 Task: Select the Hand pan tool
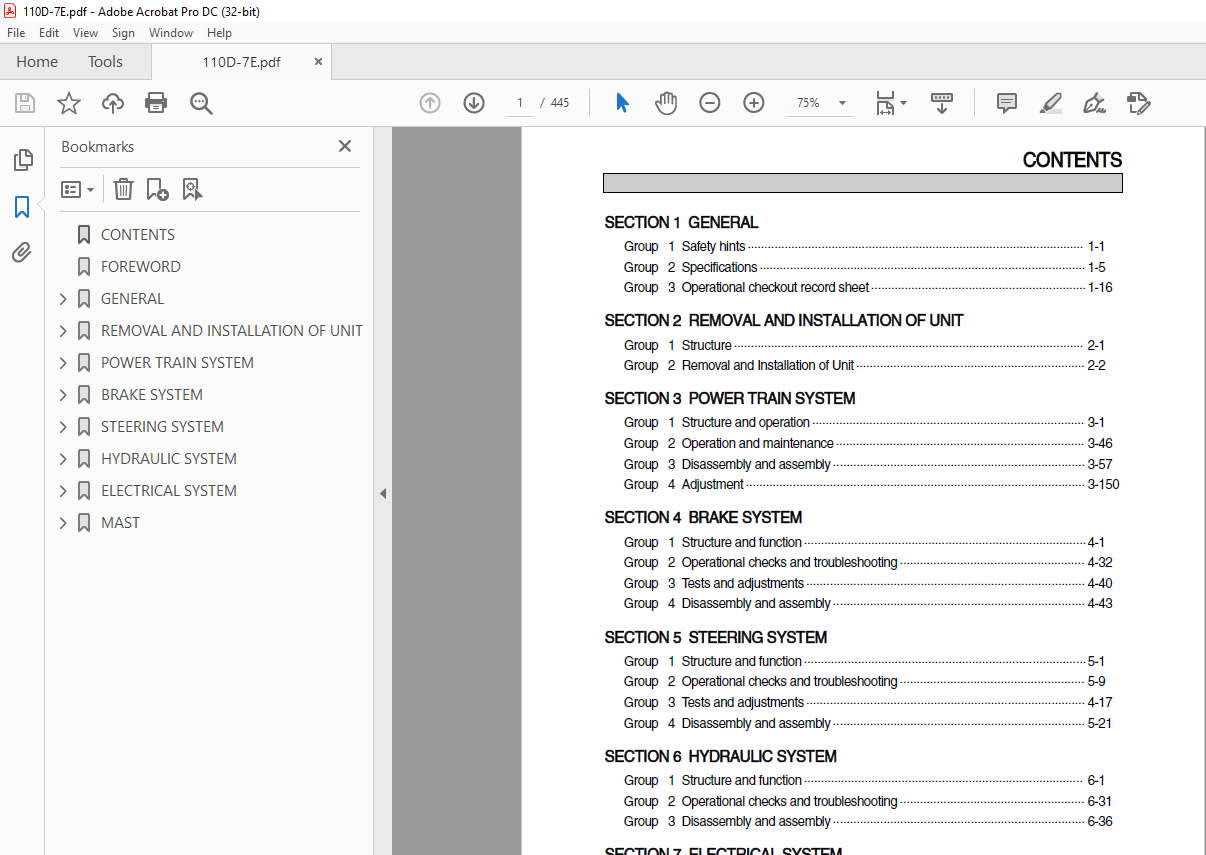[666, 103]
